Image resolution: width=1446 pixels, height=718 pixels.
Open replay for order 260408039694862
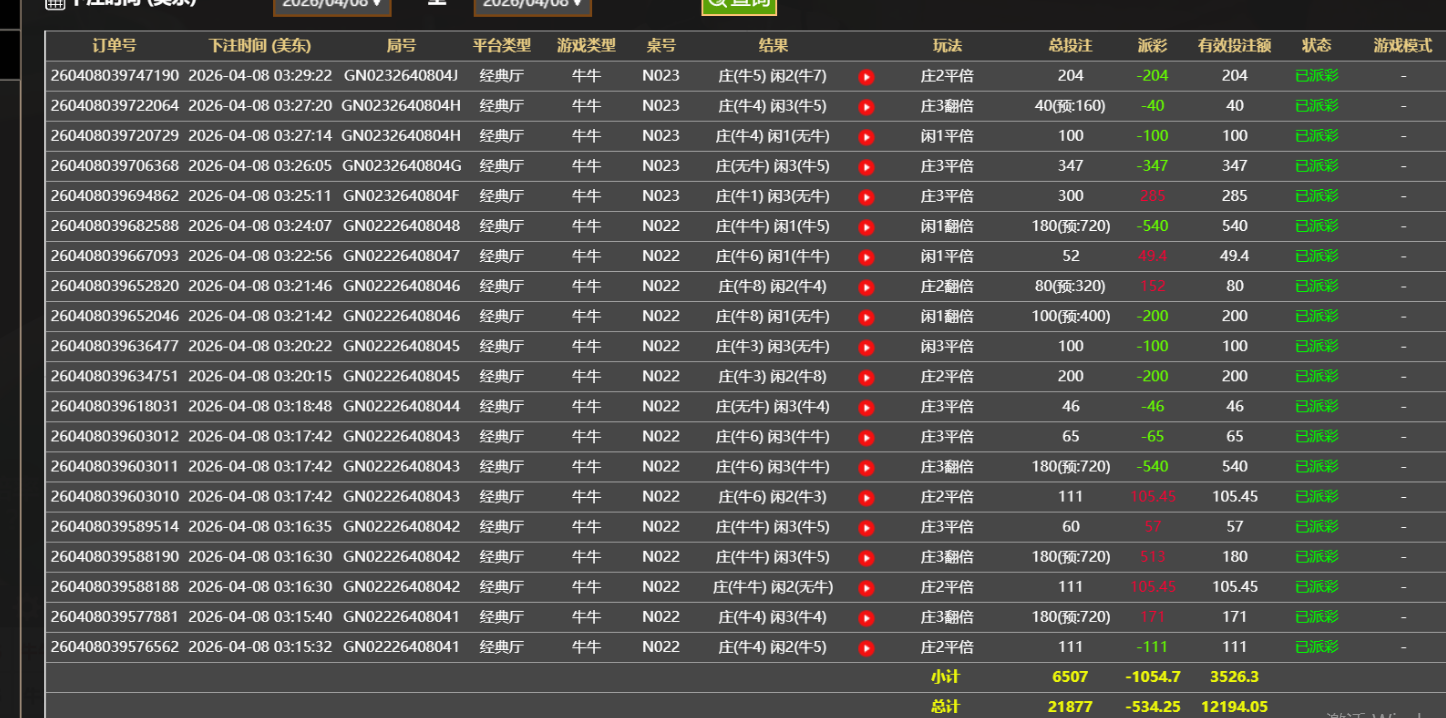pyautogui.click(x=866, y=197)
